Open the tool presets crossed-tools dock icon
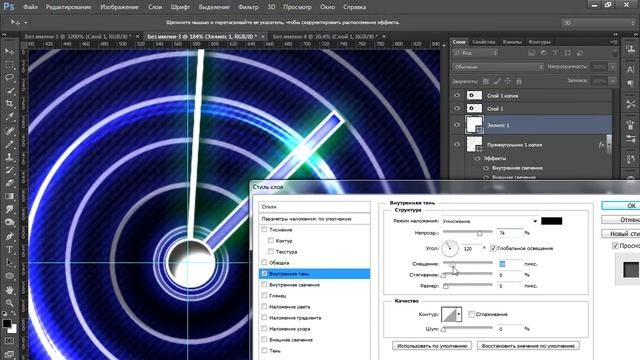 coord(631,104)
